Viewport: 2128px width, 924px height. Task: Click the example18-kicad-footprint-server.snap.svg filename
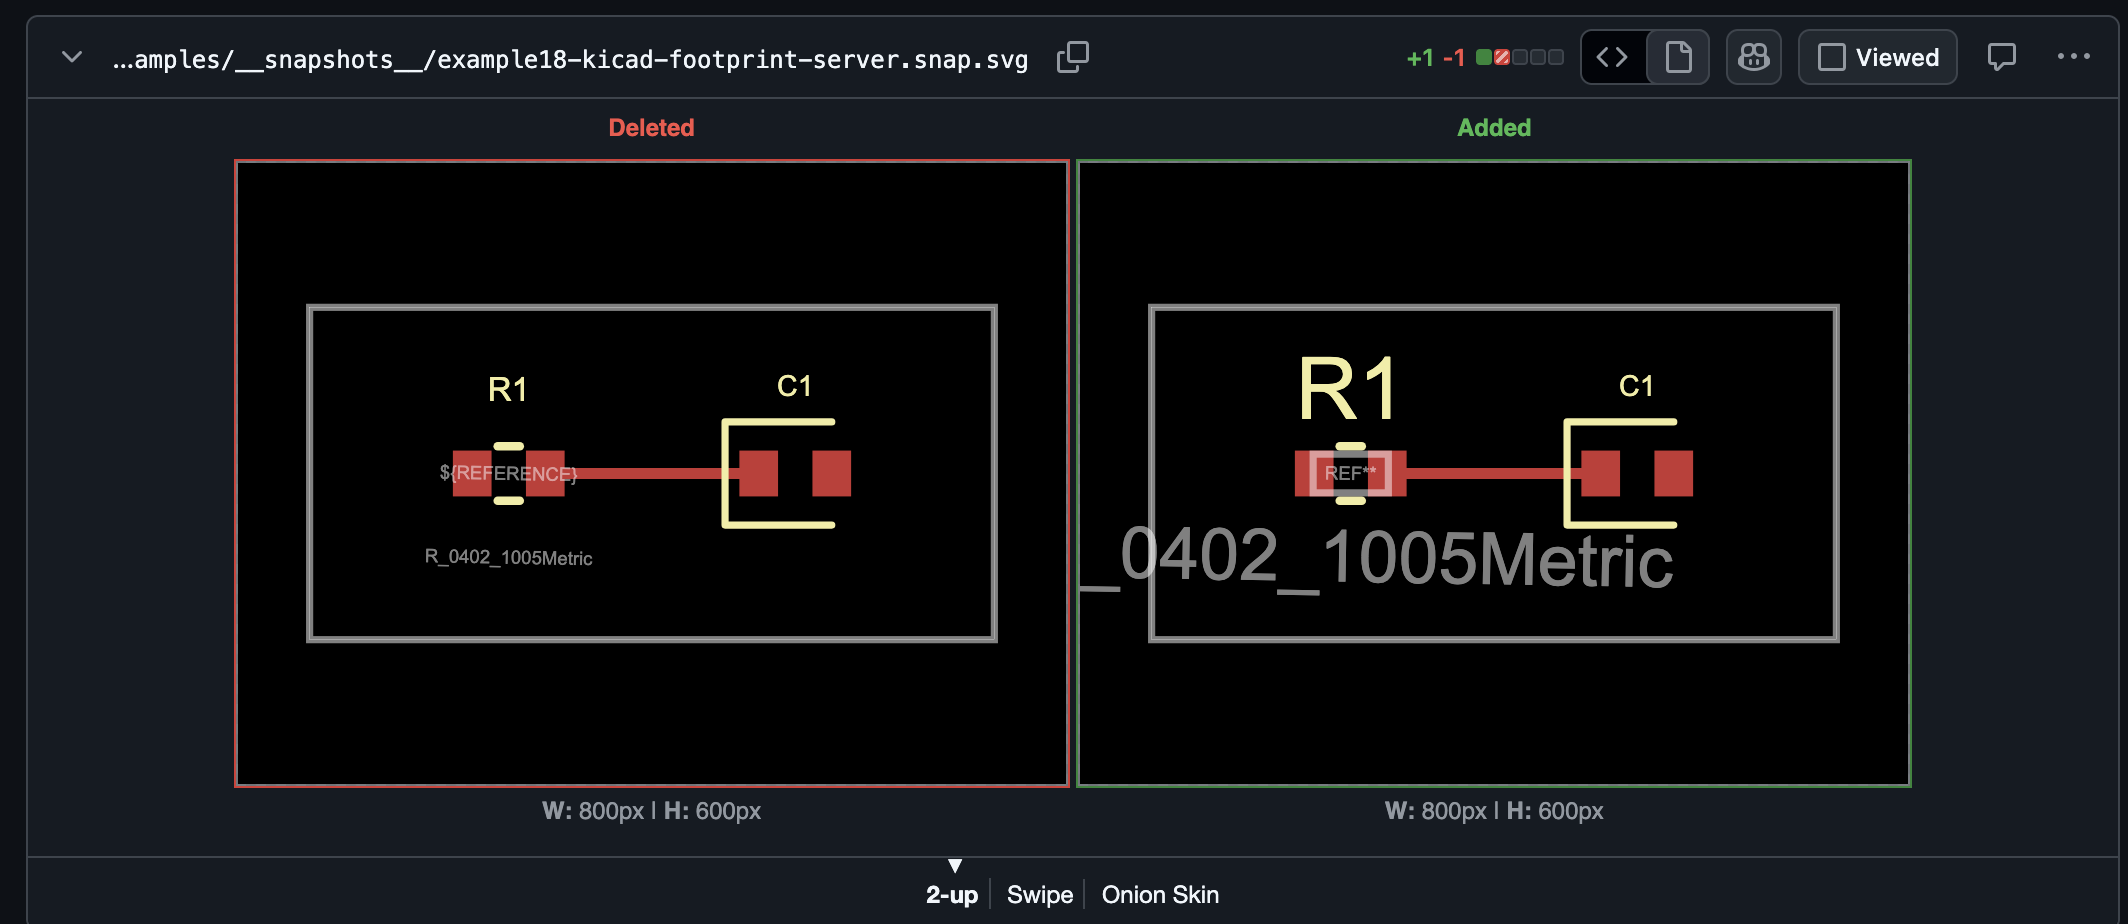point(732,59)
